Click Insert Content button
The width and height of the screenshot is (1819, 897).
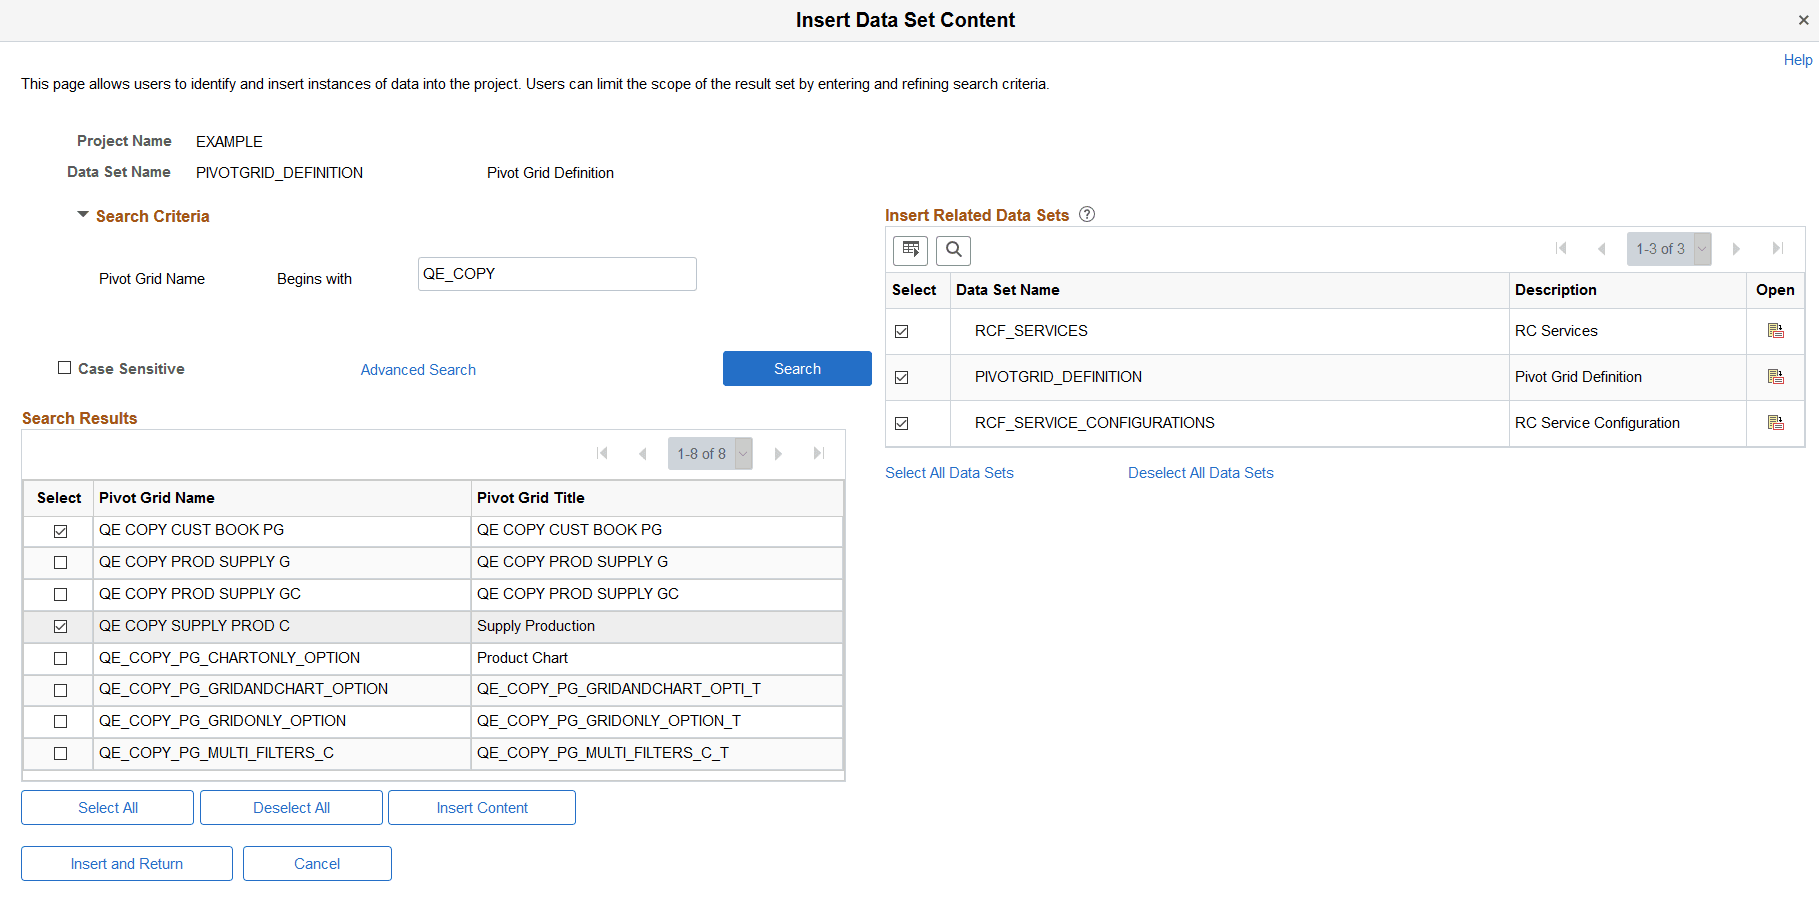482,808
